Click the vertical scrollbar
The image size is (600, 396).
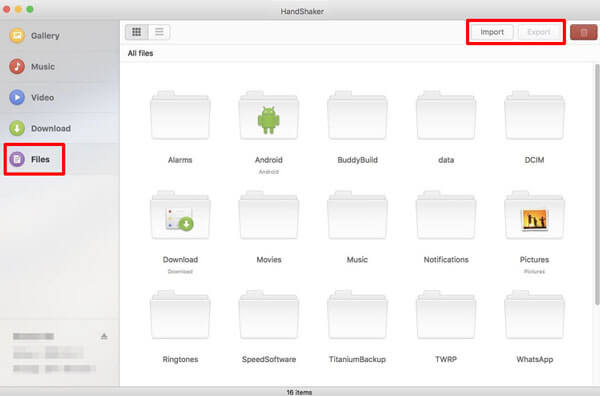point(597,185)
